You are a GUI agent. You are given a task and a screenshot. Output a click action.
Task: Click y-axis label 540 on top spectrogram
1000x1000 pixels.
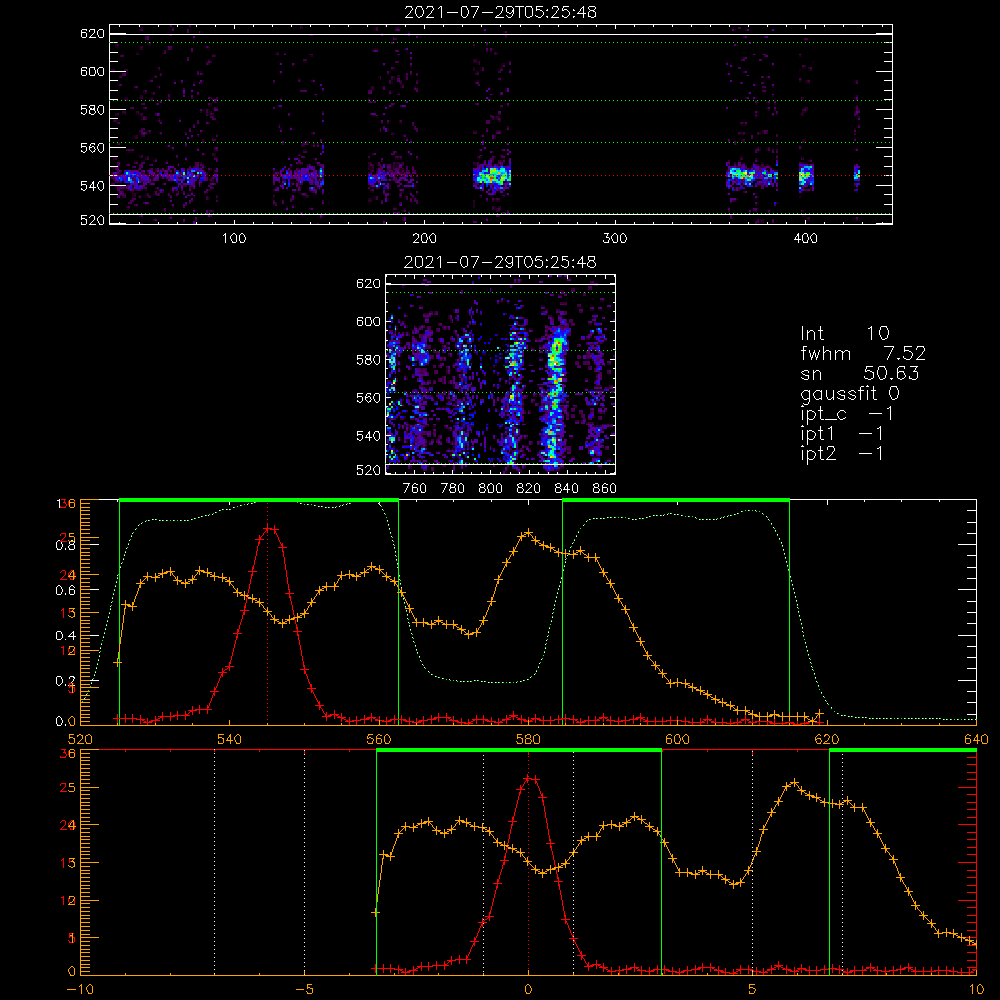pyautogui.click(x=92, y=186)
